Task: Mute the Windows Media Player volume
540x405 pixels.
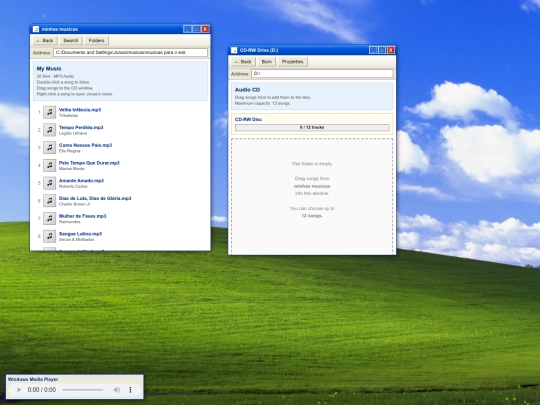Action: point(117,390)
